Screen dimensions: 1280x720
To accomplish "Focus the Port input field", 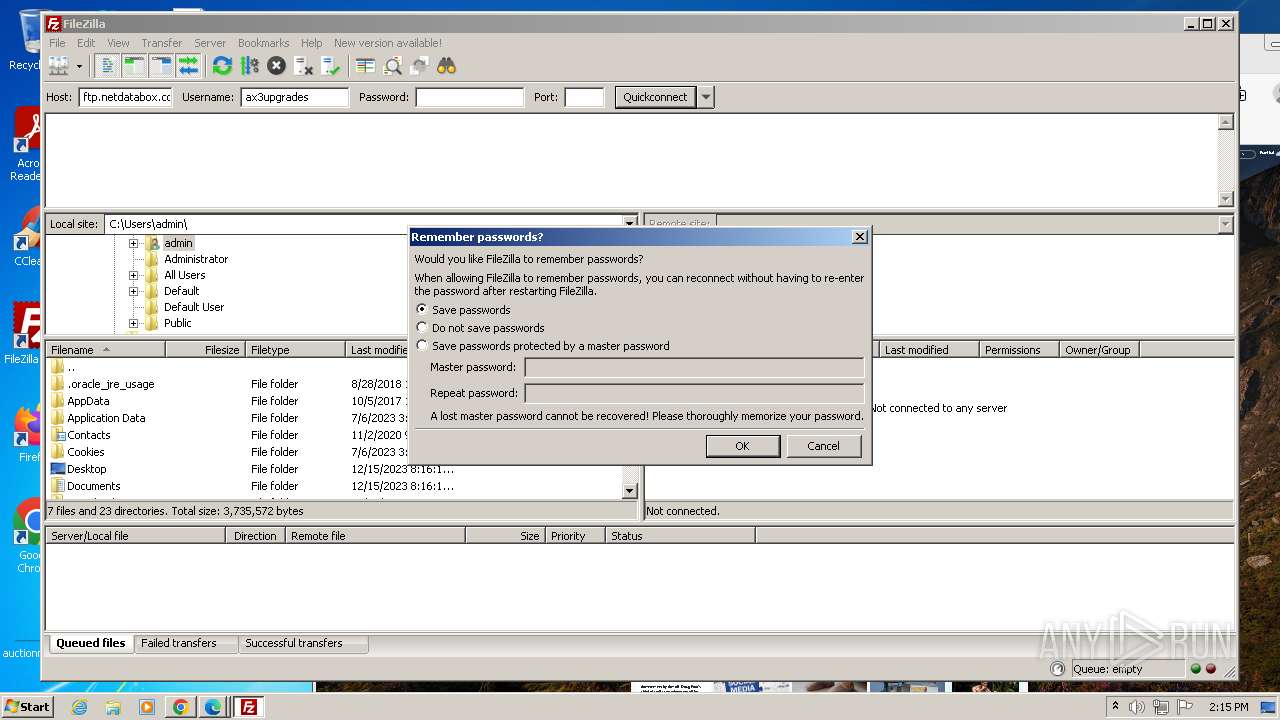I will 585,97.
